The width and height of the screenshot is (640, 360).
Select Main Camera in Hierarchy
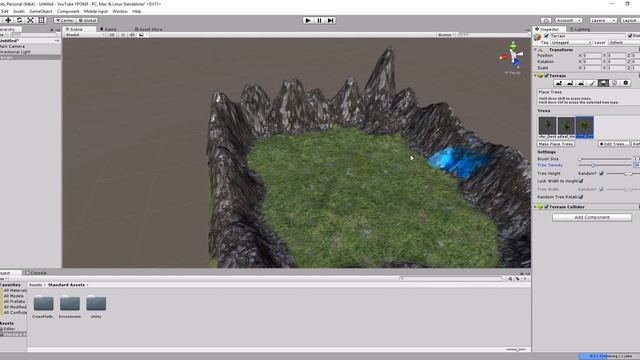[x=30, y=46]
